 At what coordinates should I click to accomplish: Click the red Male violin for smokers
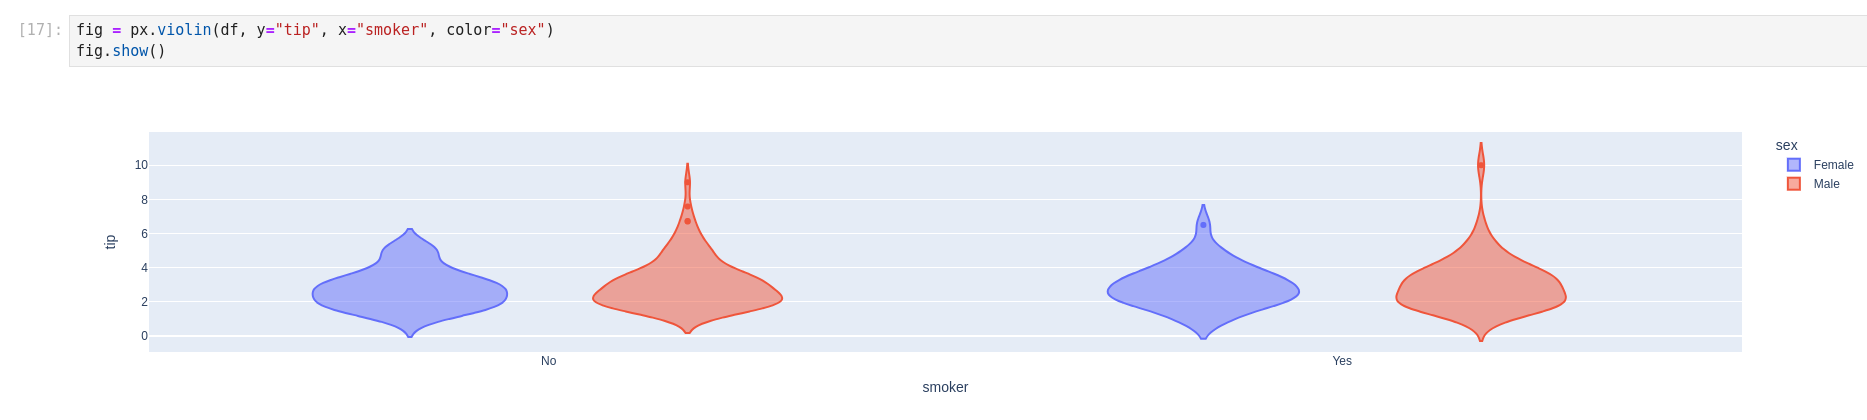(x=1481, y=296)
